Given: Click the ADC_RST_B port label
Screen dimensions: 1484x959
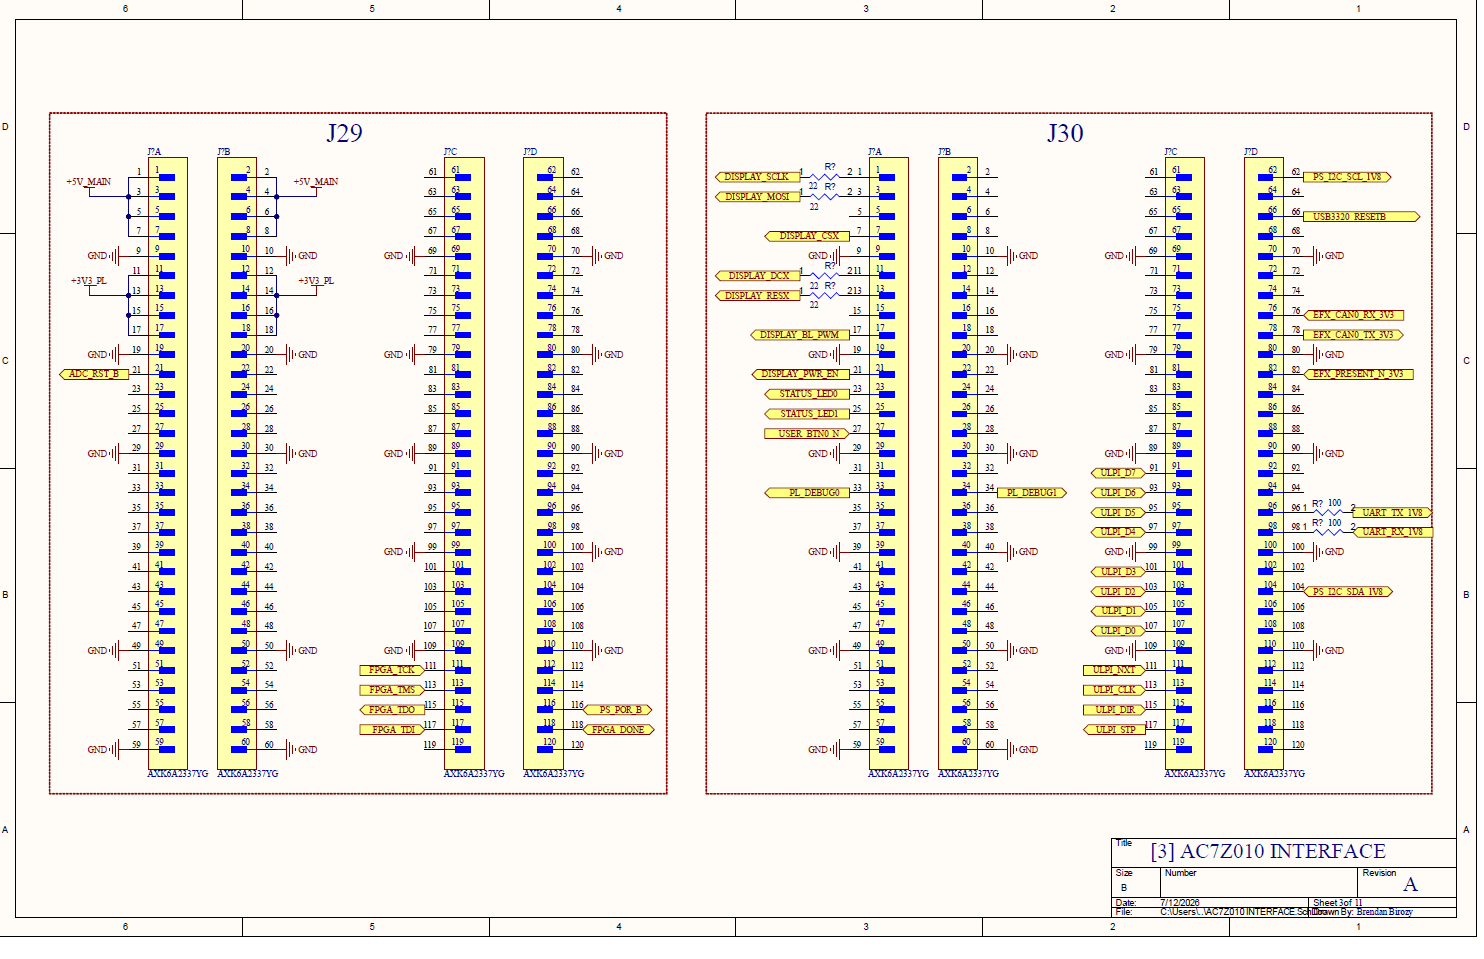Looking at the screenshot, I should (94, 374).
